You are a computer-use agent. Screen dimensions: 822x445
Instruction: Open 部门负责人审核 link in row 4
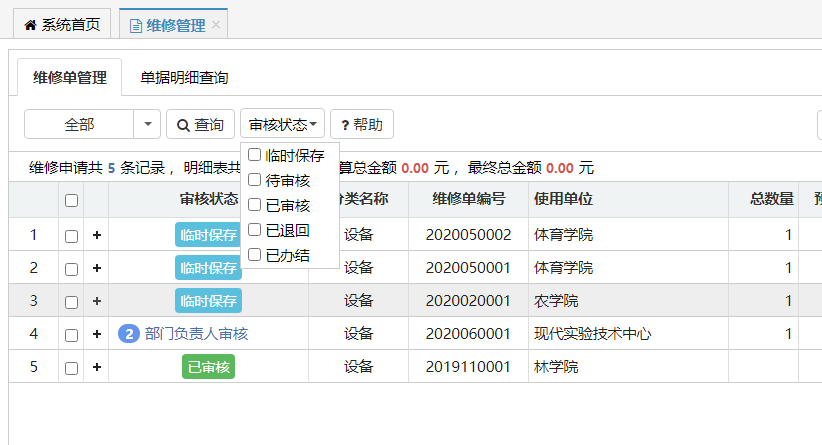[196, 334]
